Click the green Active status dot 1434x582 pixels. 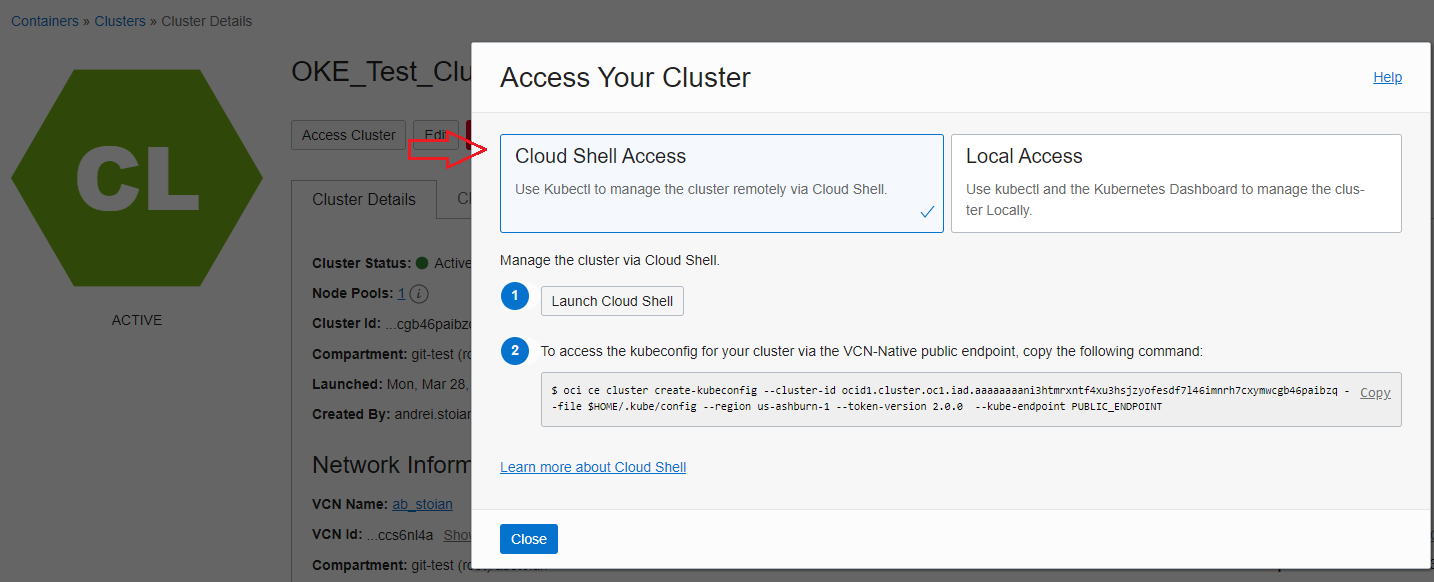[422, 263]
